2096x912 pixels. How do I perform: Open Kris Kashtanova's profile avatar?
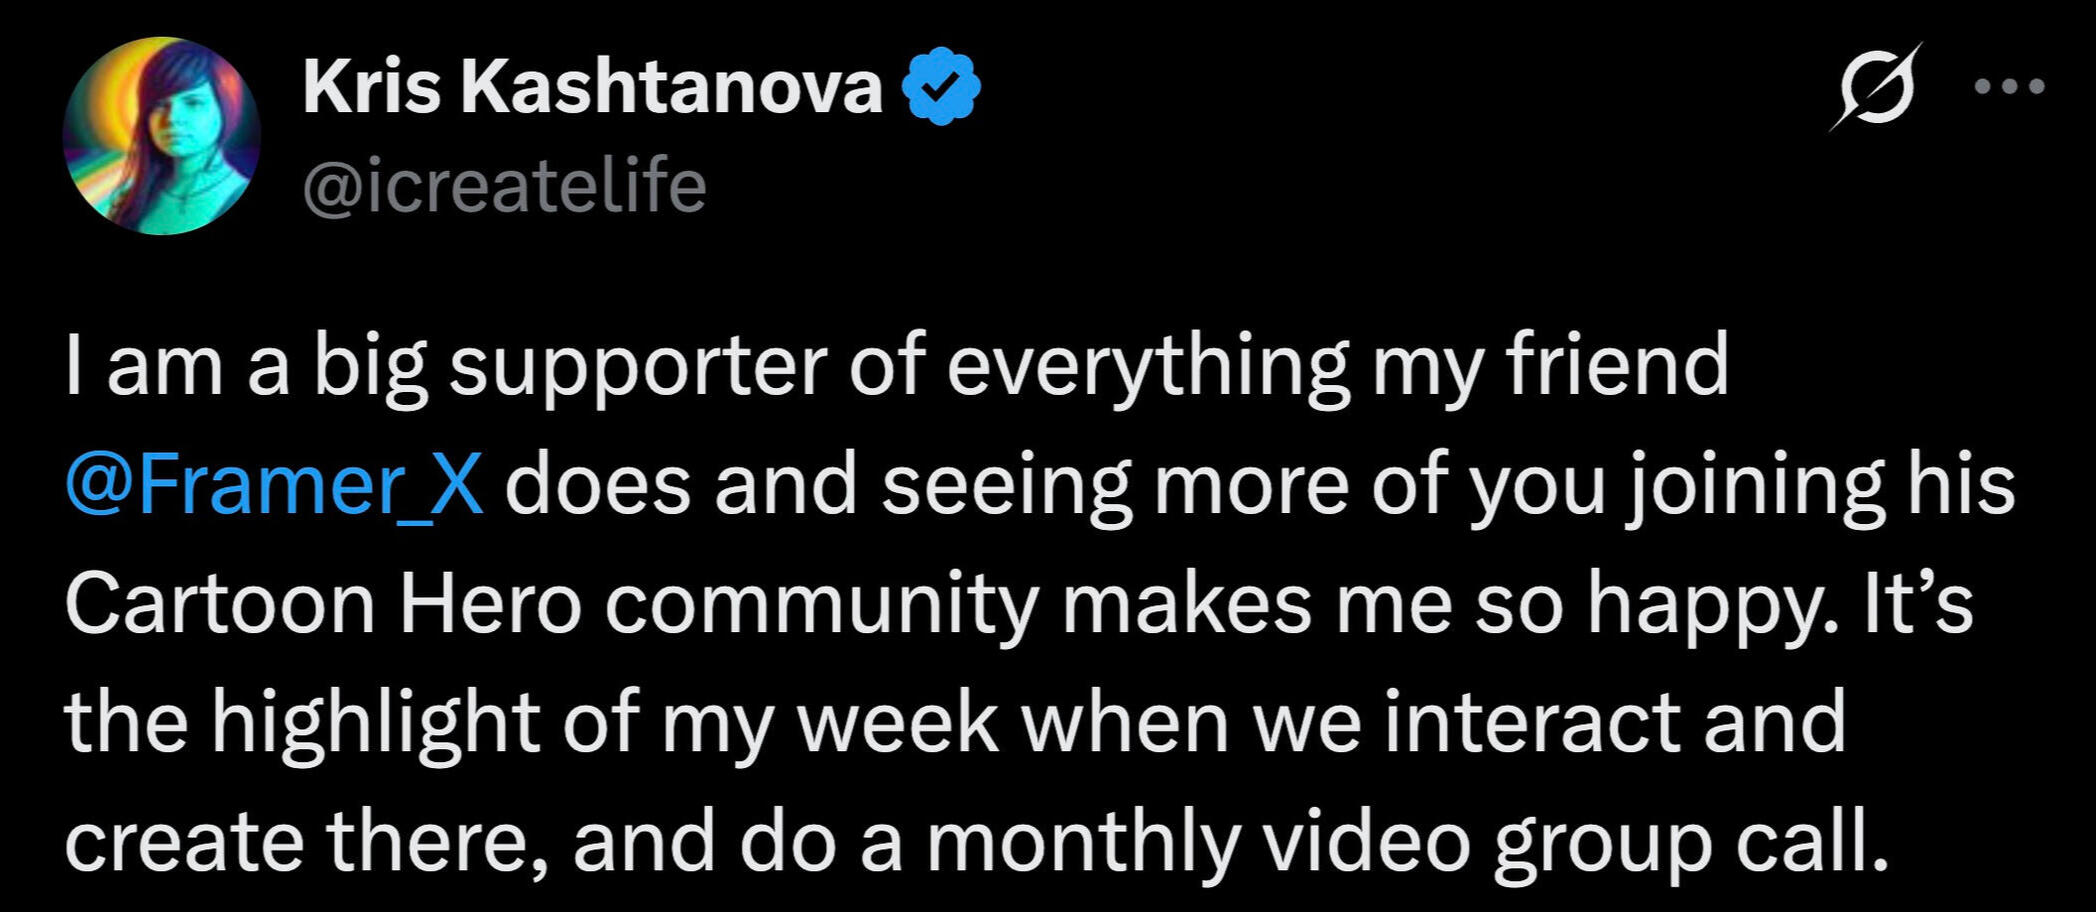coord(161,136)
